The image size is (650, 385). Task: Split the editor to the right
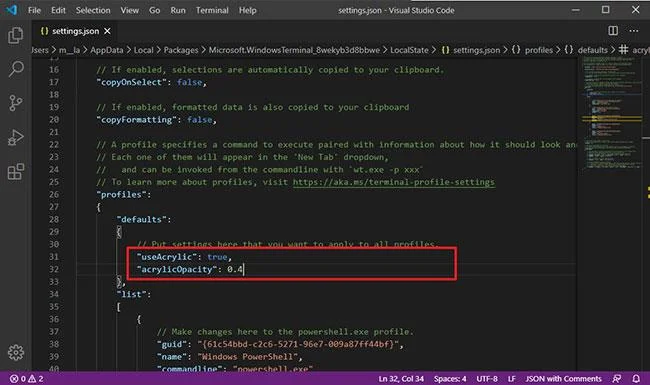[613, 31]
